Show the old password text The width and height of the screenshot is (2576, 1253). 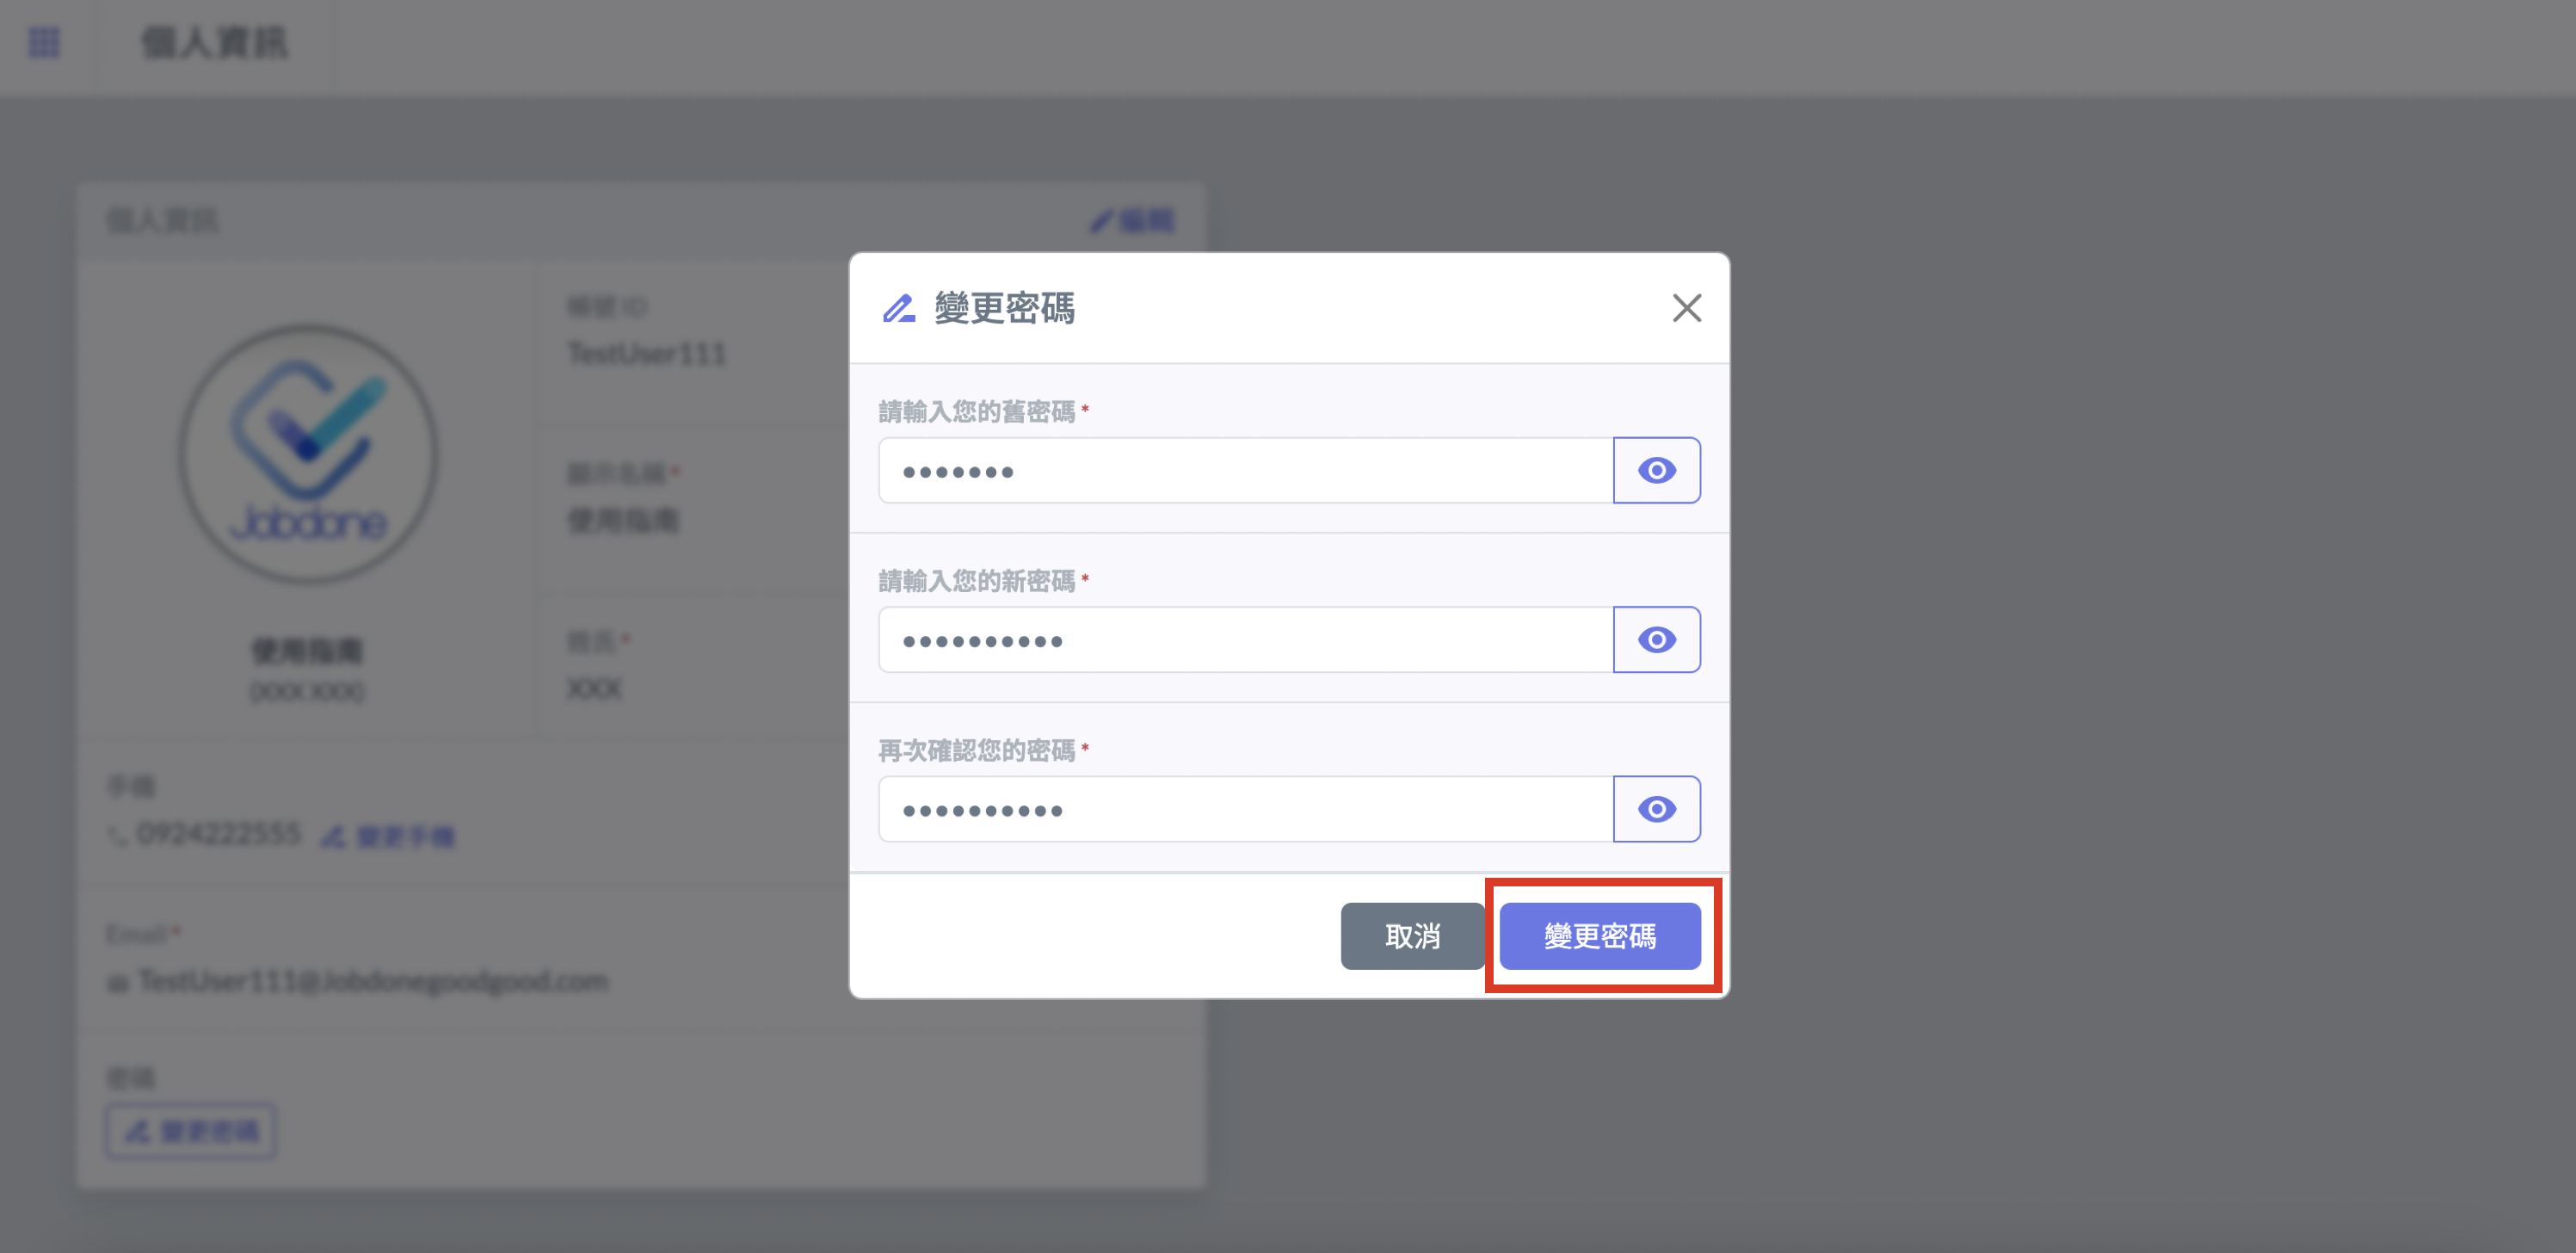[x=1656, y=470]
